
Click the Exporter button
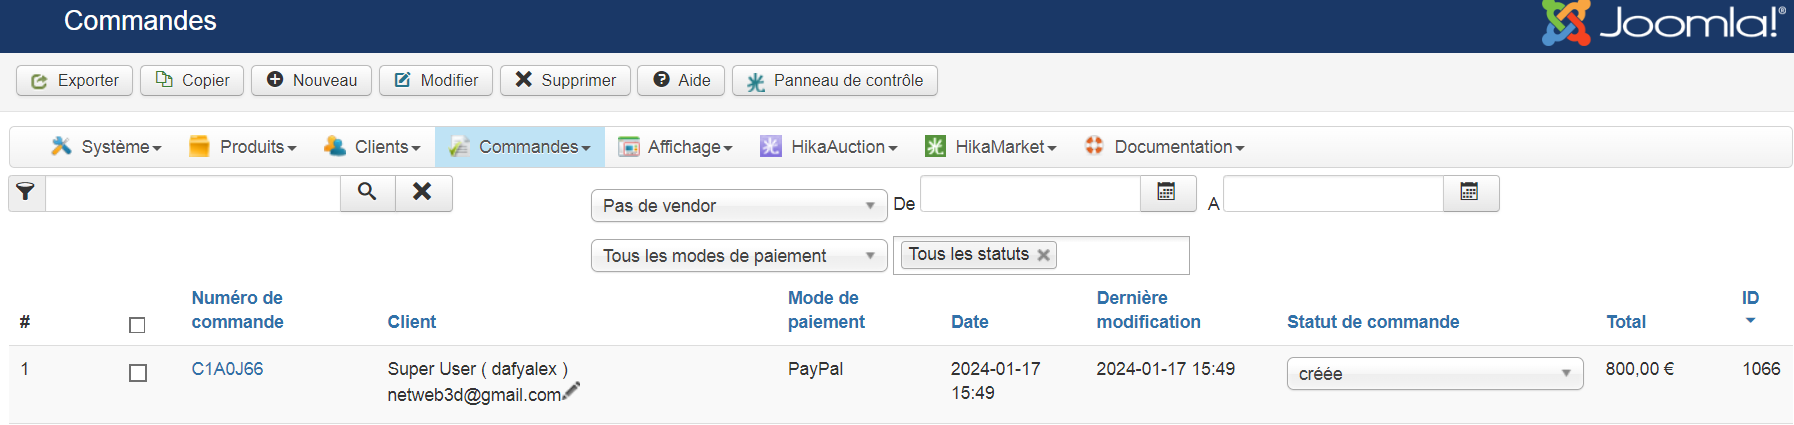75,80
